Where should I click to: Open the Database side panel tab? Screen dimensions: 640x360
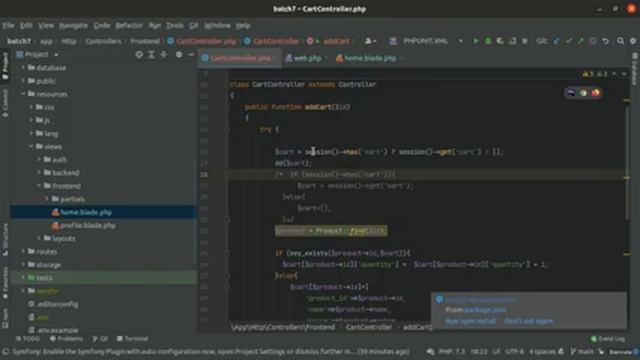[635, 69]
